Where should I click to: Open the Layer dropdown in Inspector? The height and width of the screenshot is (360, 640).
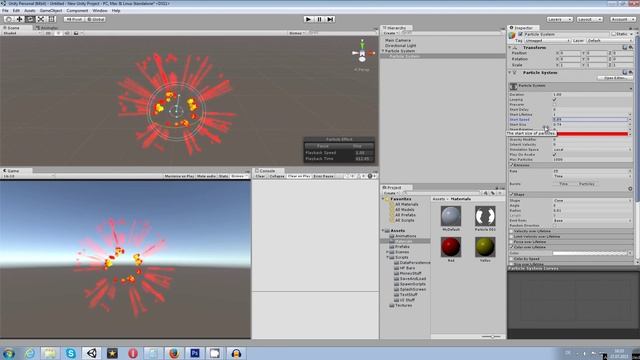coord(609,40)
